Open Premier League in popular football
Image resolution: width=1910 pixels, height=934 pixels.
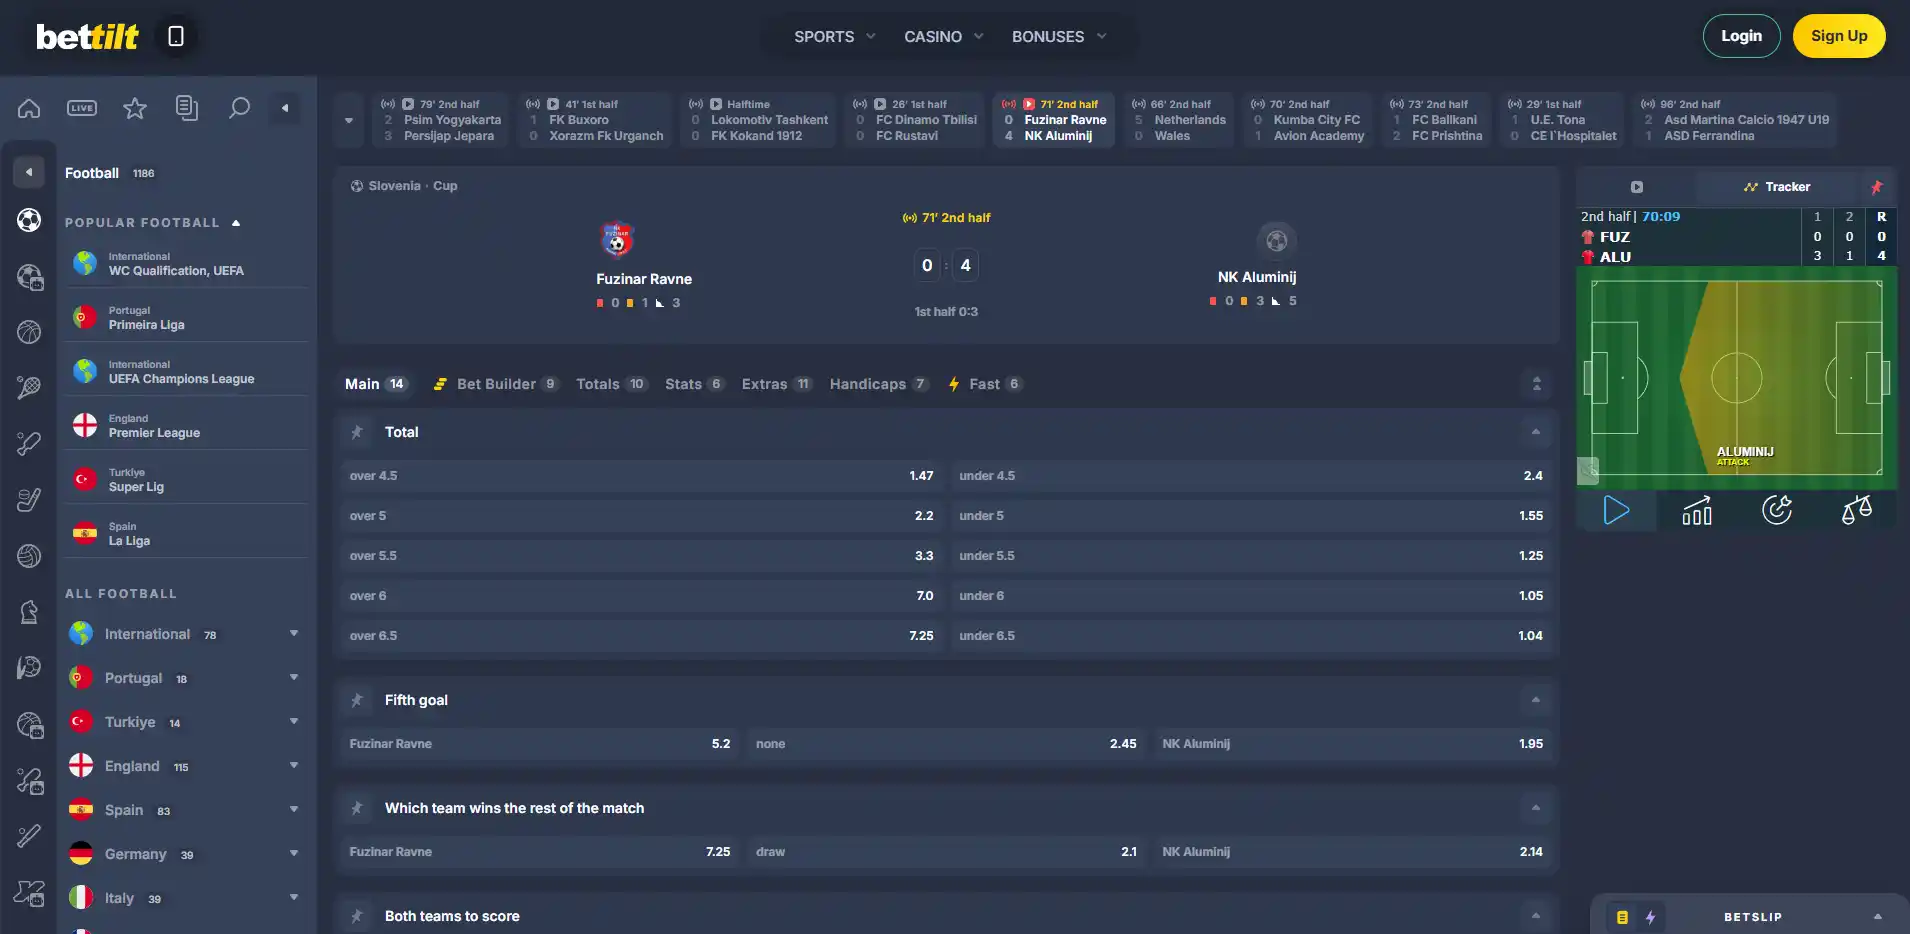pyautogui.click(x=187, y=425)
